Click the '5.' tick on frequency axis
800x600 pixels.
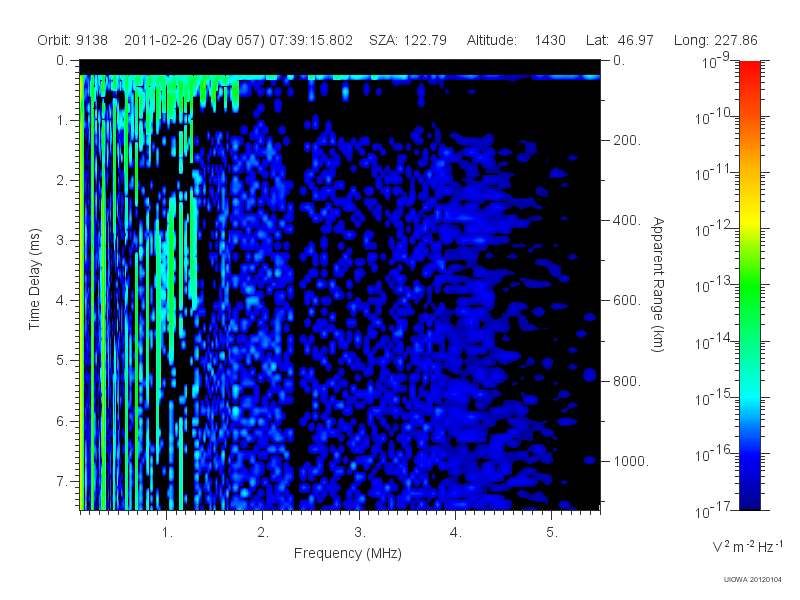coord(552,533)
